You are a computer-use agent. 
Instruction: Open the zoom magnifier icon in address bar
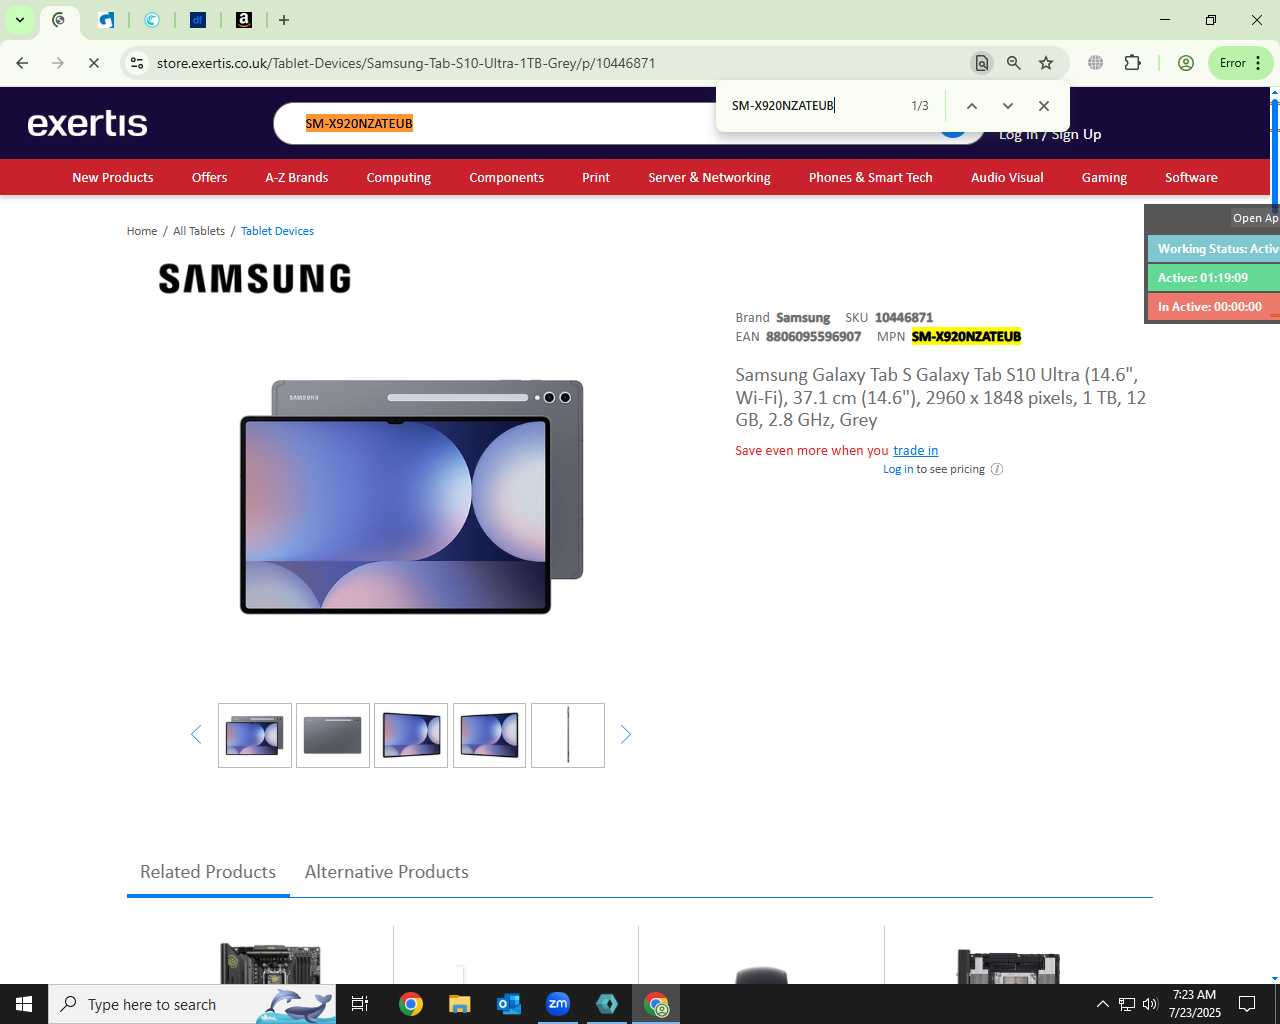(1014, 63)
